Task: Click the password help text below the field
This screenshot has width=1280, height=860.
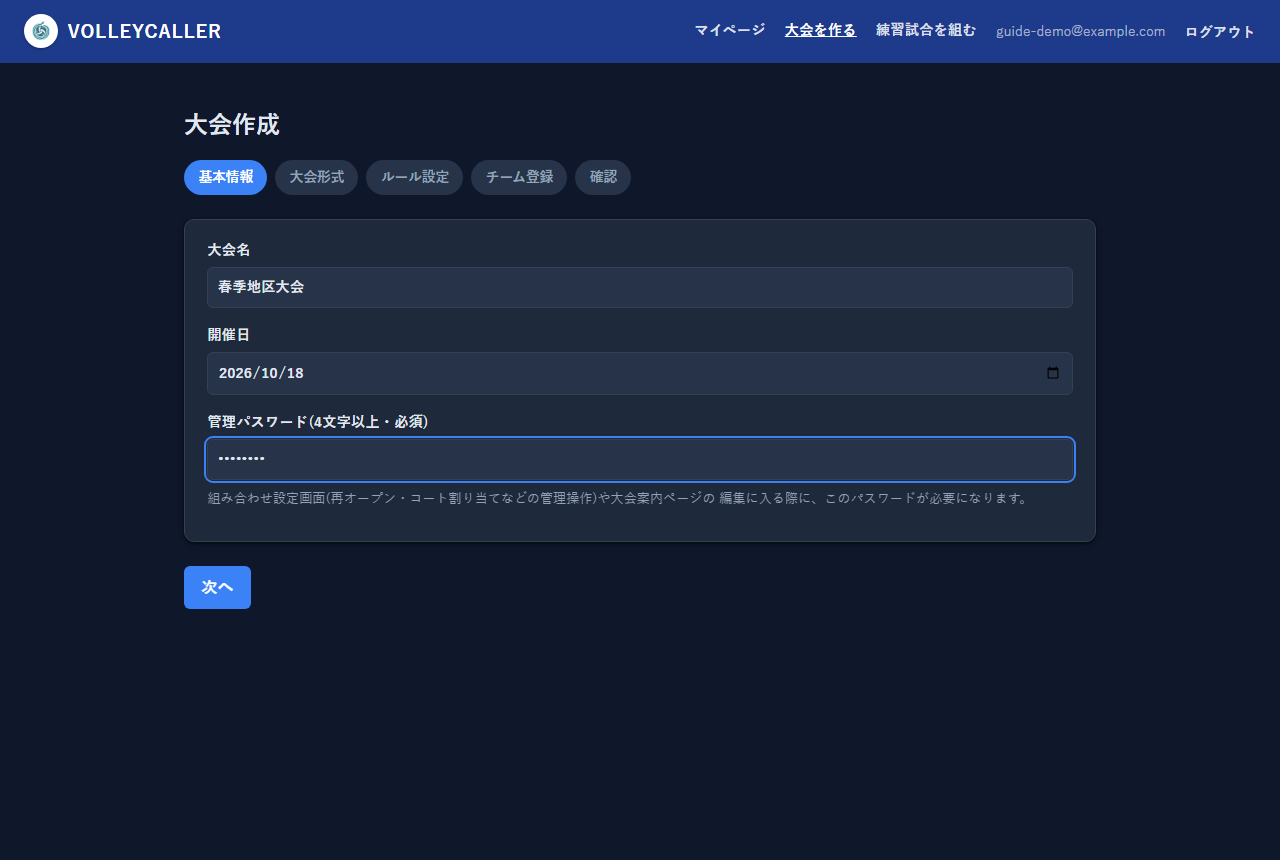Action: (619, 498)
